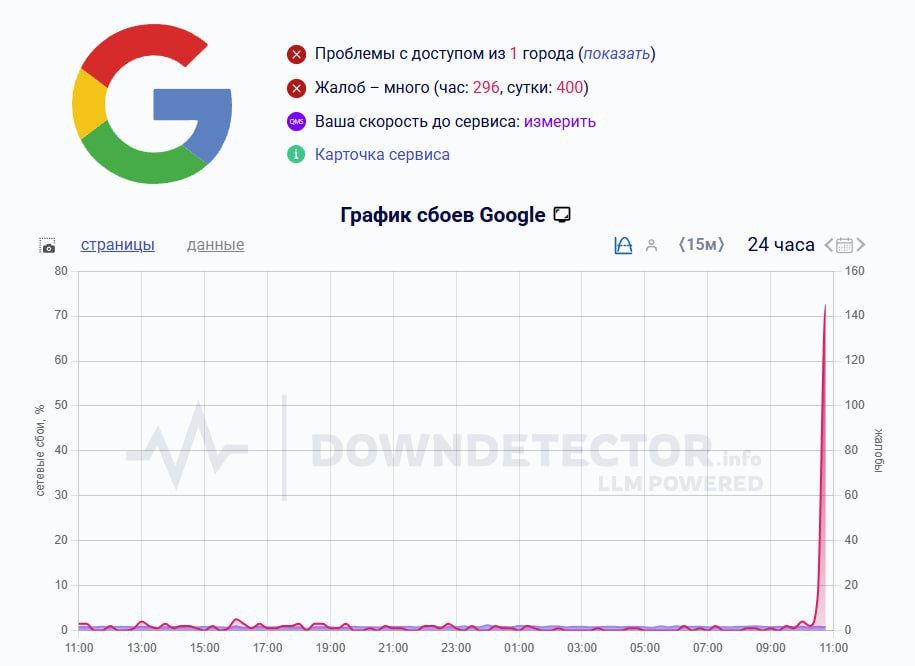The width and height of the screenshot is (915, 666).
Task: Click left chevron before the '15м' interval
Action: 681,245
